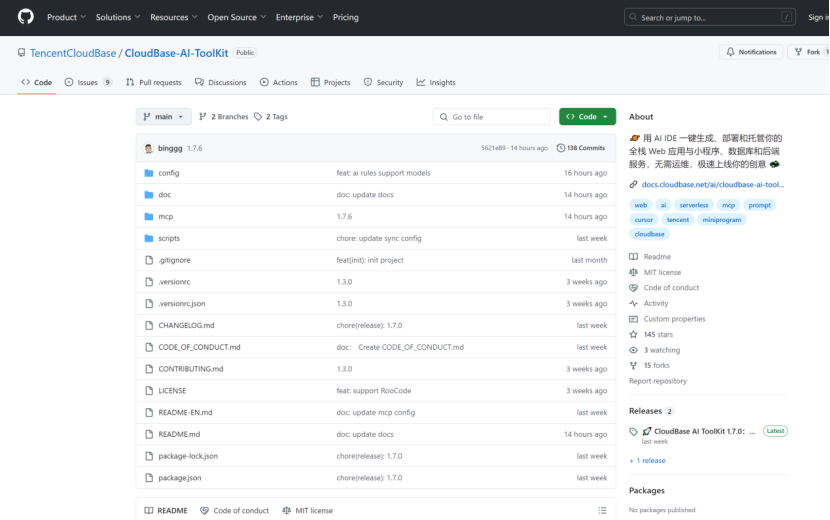Viewport: 830px width, 520px height.
Task: Show the '+ 1 release' link
Action: [647, 461]
